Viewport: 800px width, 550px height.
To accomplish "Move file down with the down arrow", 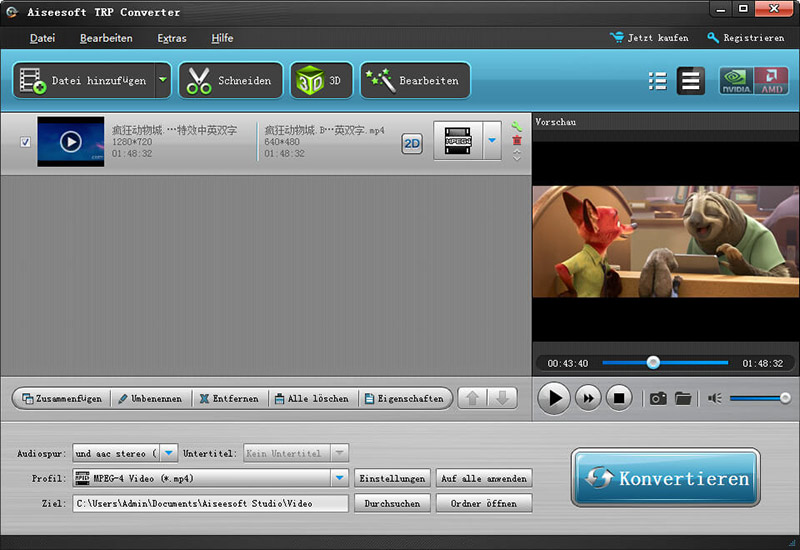I will coord(503,398).
